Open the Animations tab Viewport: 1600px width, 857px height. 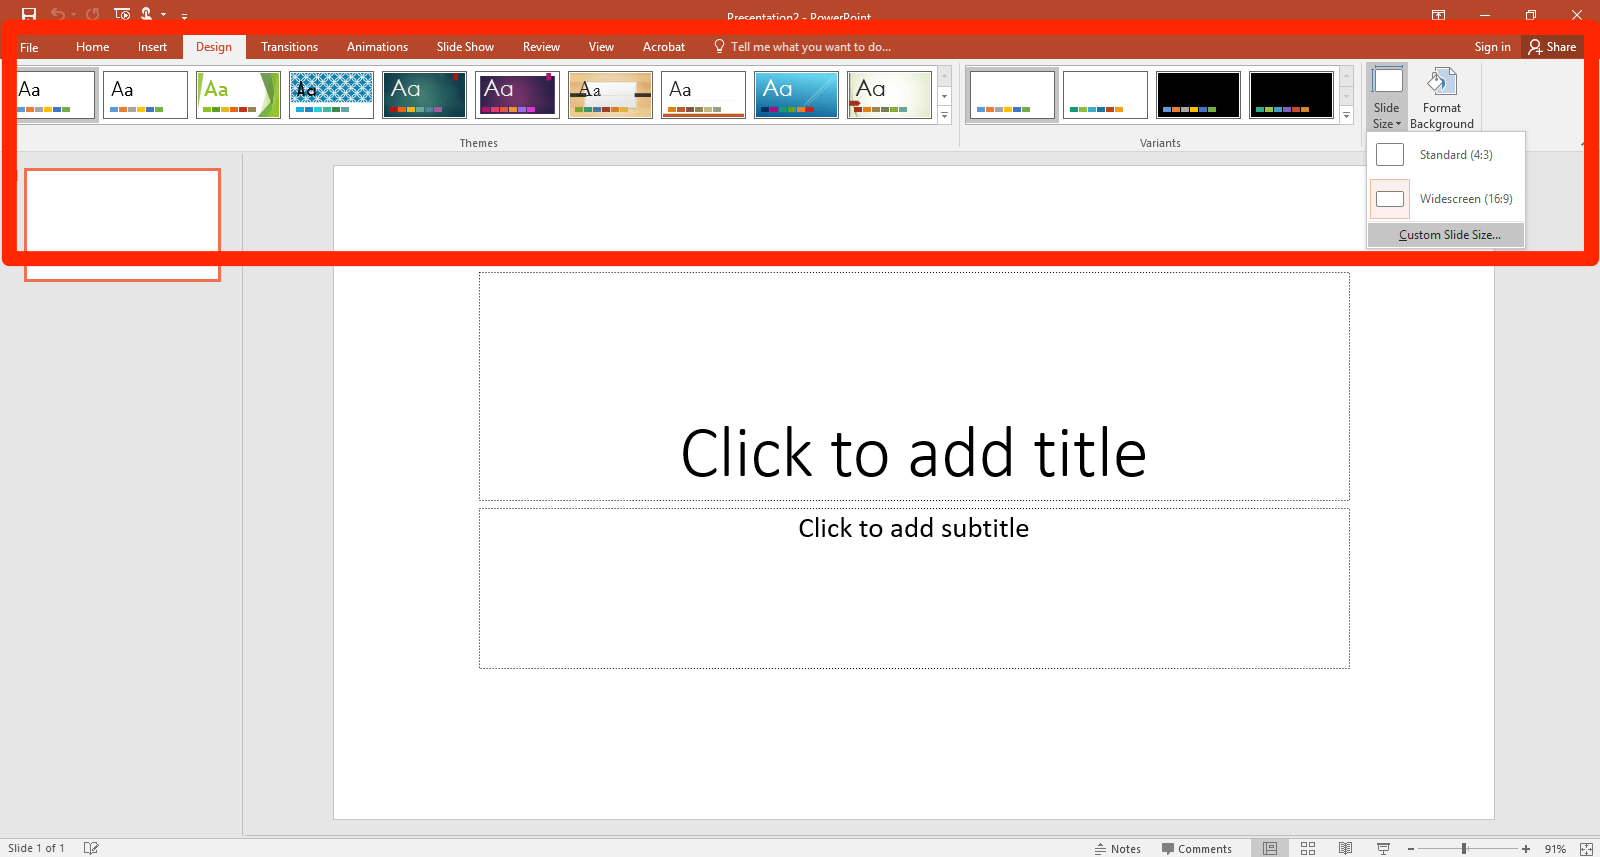(x=377, y=47)
